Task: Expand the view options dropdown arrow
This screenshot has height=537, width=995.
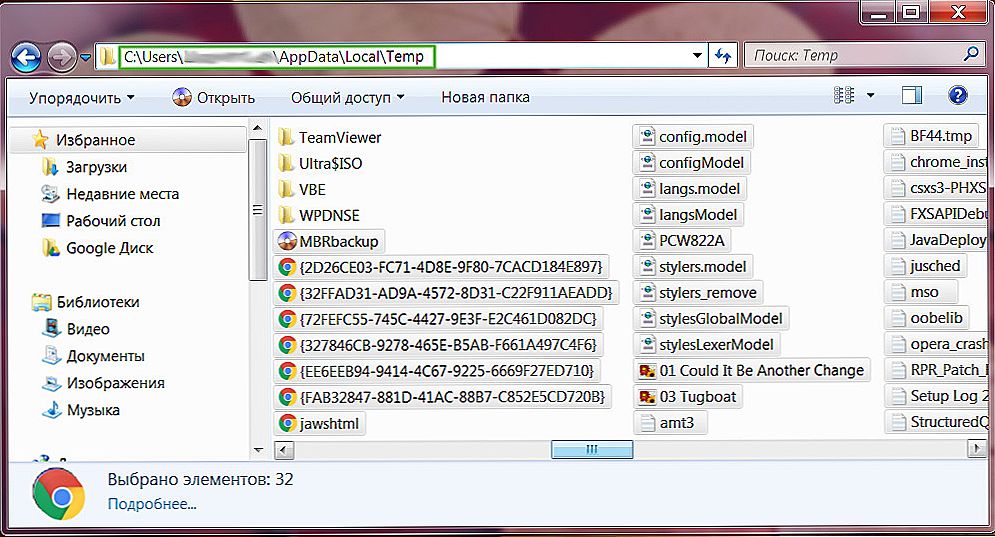Action: point(871,96)
